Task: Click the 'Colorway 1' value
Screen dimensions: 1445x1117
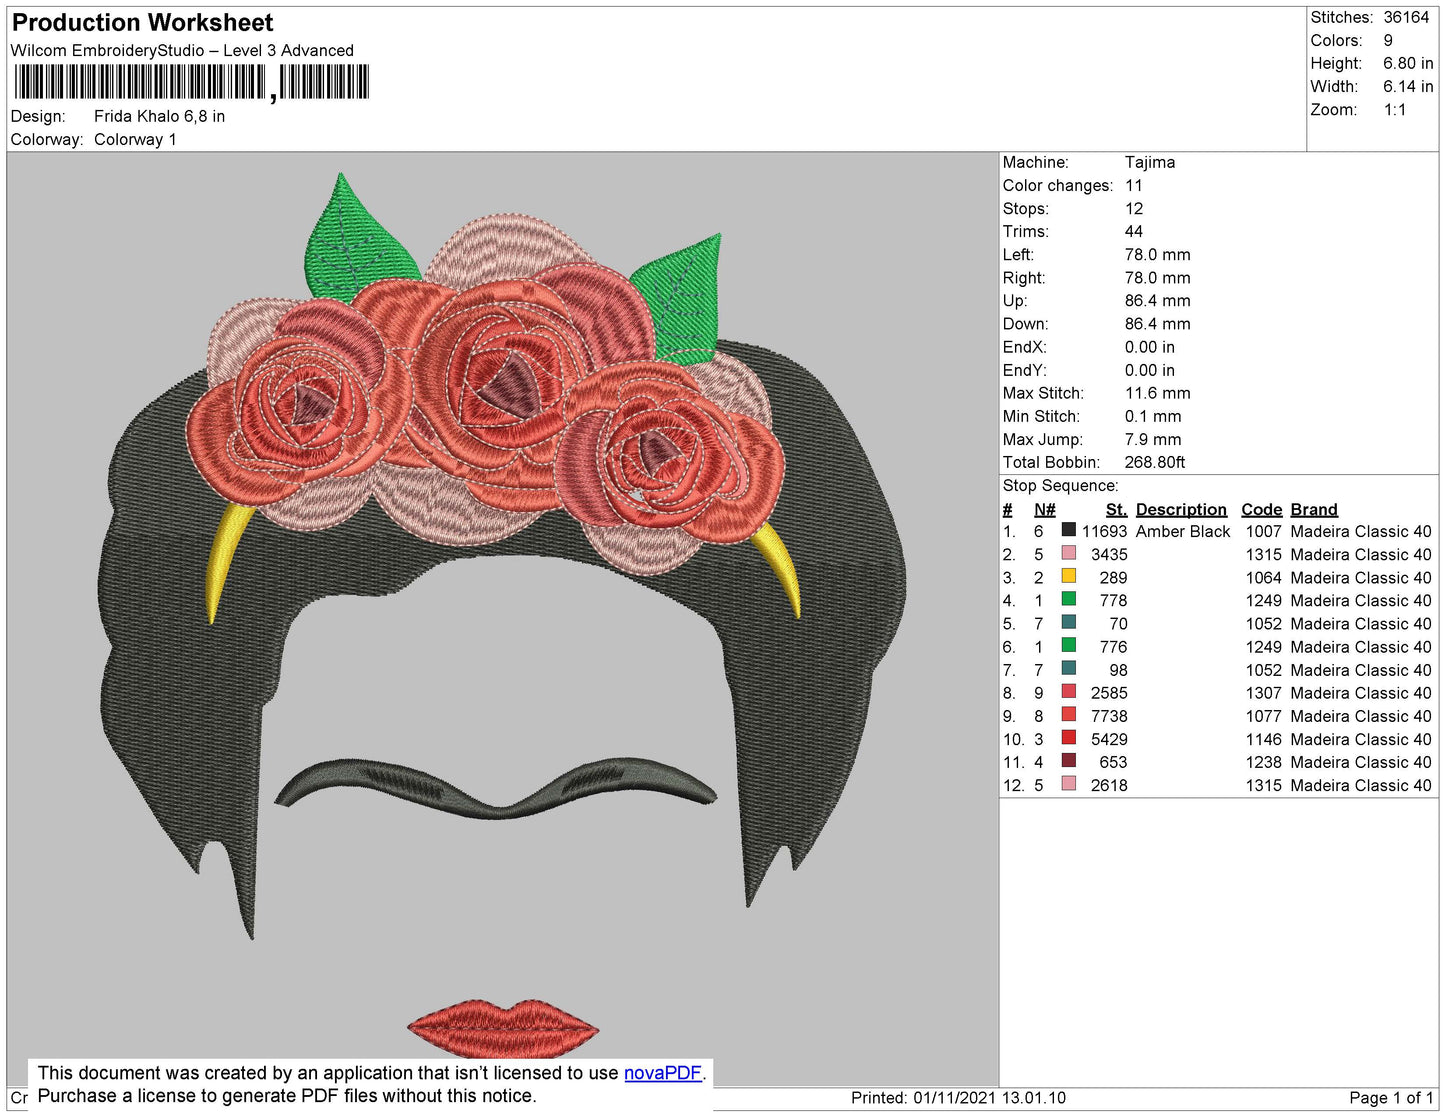Action: pyautogui.click(x=135, y=139)
